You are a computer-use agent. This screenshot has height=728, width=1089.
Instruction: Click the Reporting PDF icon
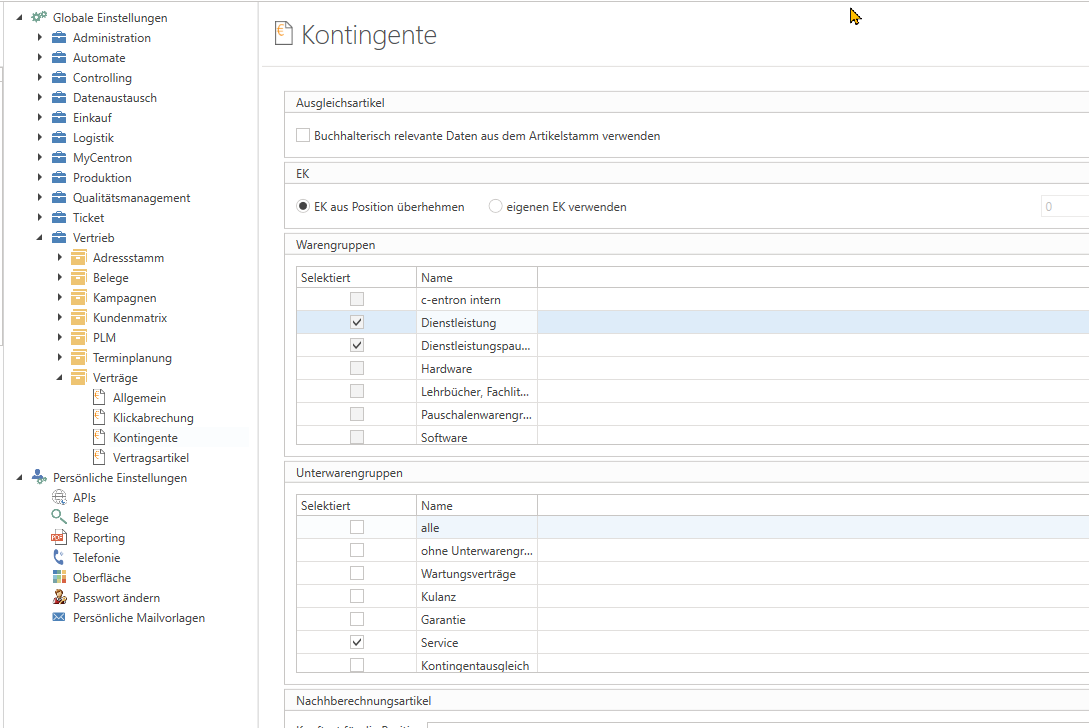point(59,538)
